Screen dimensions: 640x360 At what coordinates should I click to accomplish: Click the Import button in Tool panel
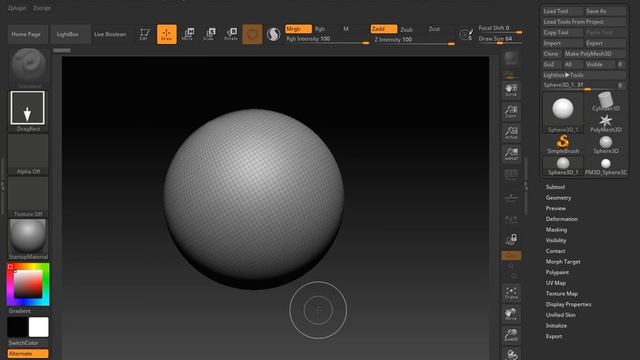[x=563, y=43]
